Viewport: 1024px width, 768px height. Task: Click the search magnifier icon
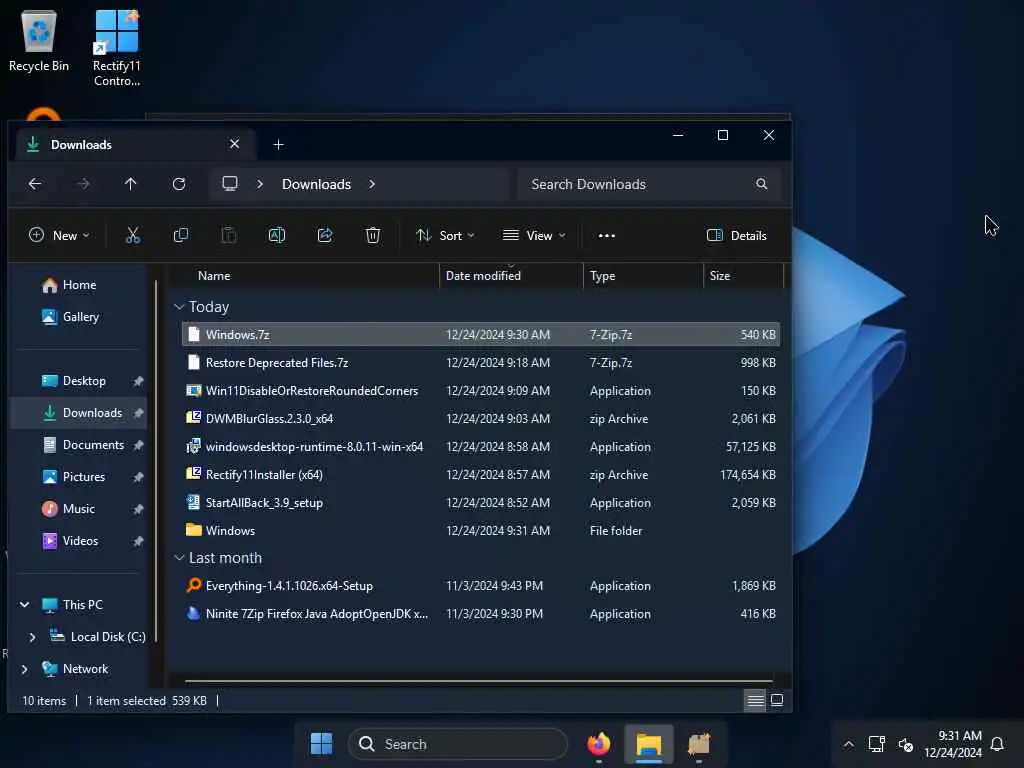[x=761, y=184]
